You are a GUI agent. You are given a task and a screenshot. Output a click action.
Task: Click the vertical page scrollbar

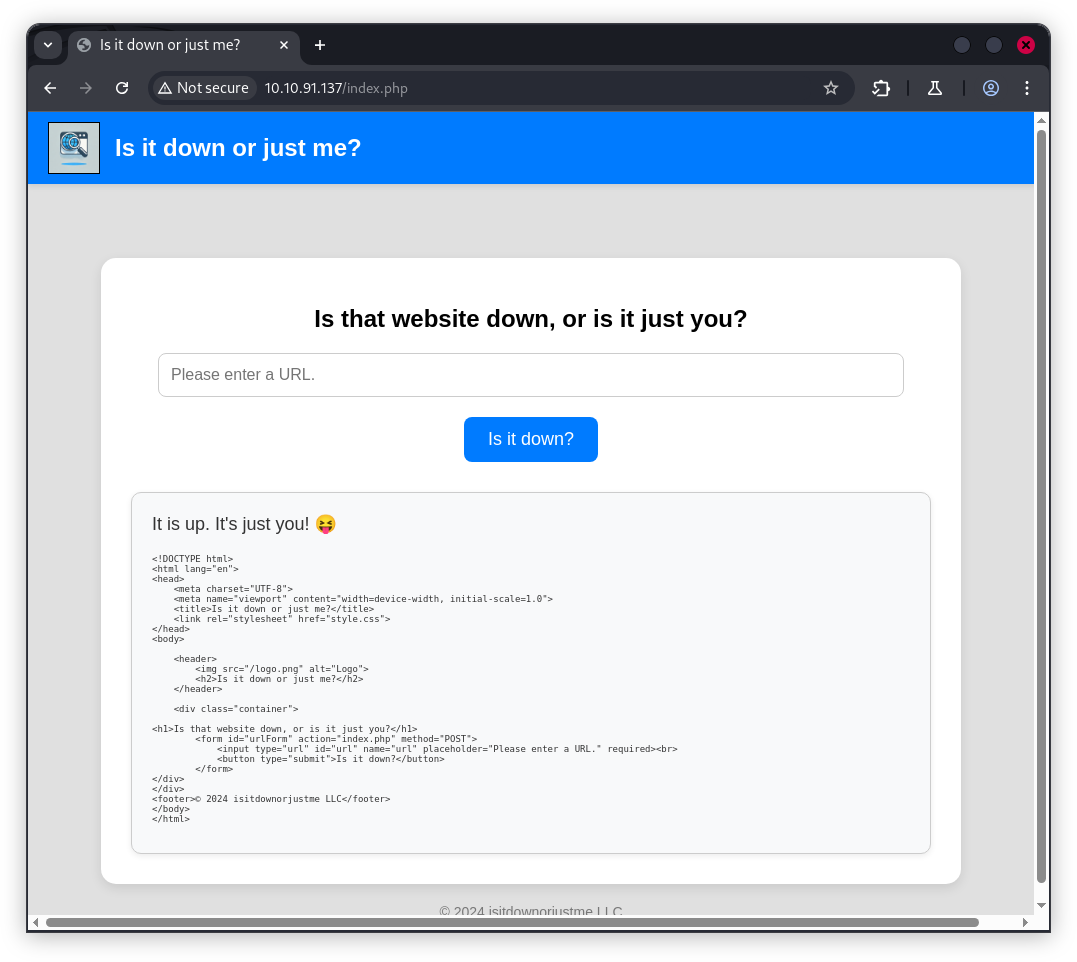(1041, 500)
